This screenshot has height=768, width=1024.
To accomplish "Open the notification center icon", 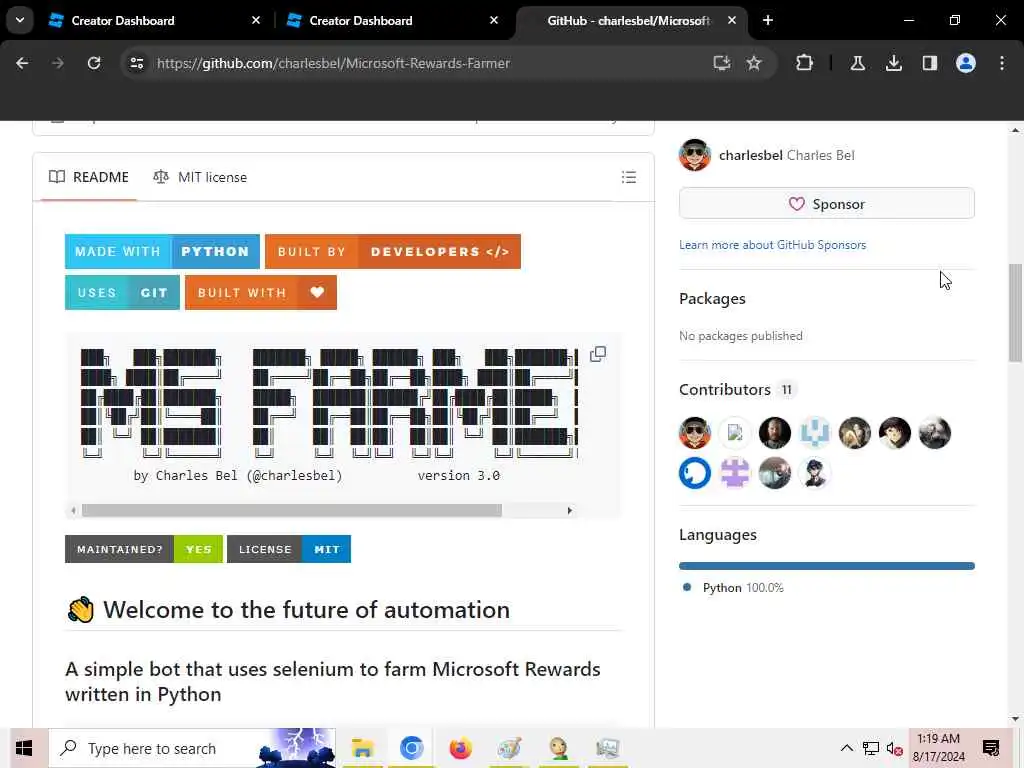I will 991,748.
